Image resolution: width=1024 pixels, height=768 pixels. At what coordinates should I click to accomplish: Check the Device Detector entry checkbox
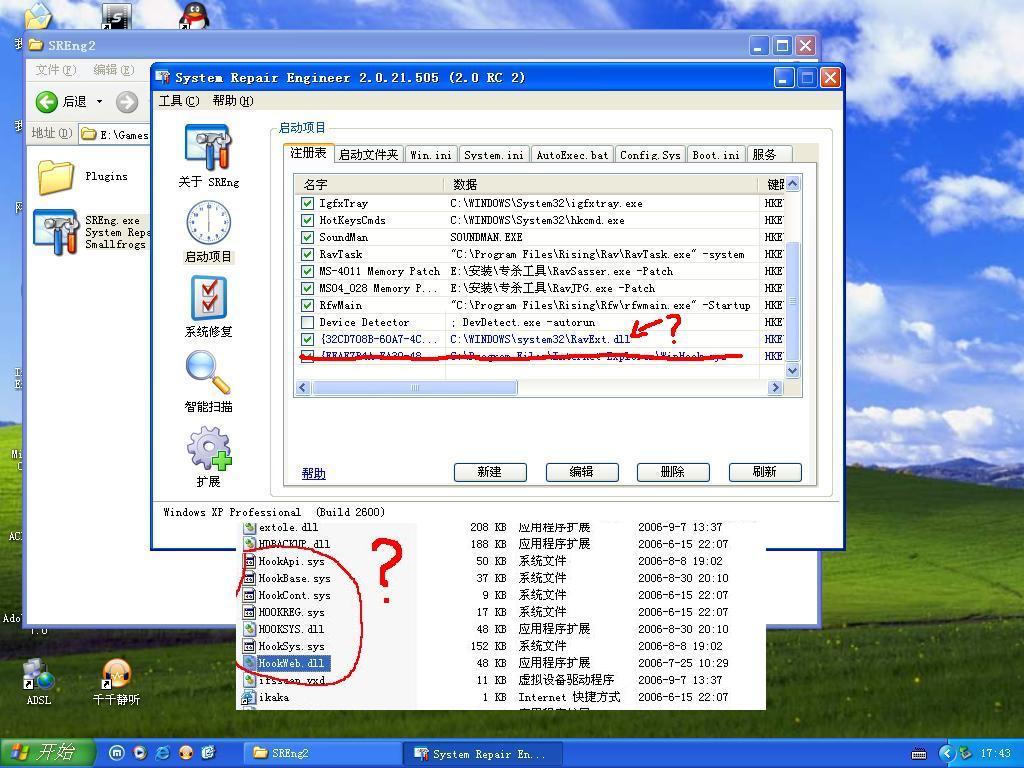click(307, 322)
